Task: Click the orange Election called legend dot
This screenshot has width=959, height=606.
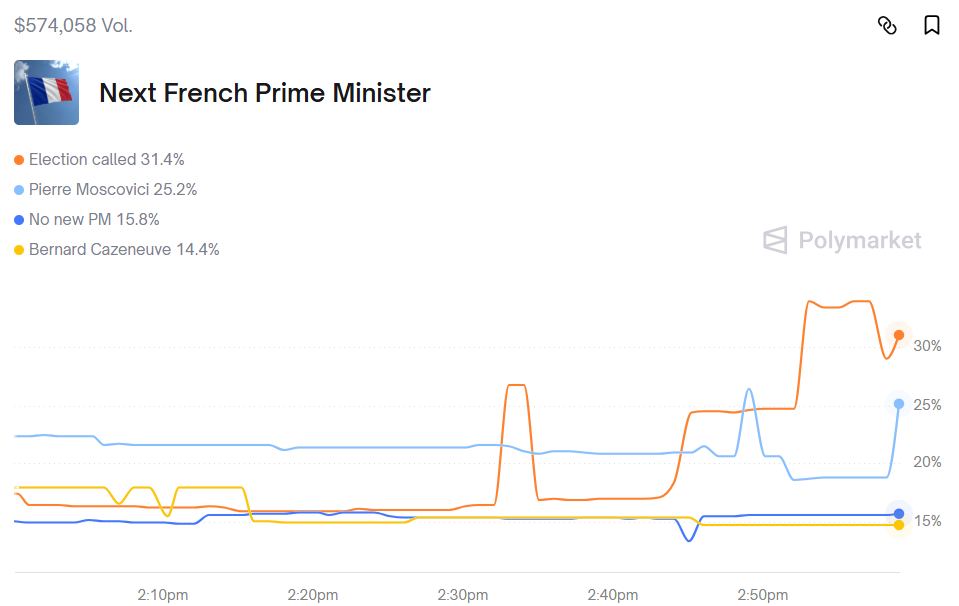Action: (x=19, y=160)
